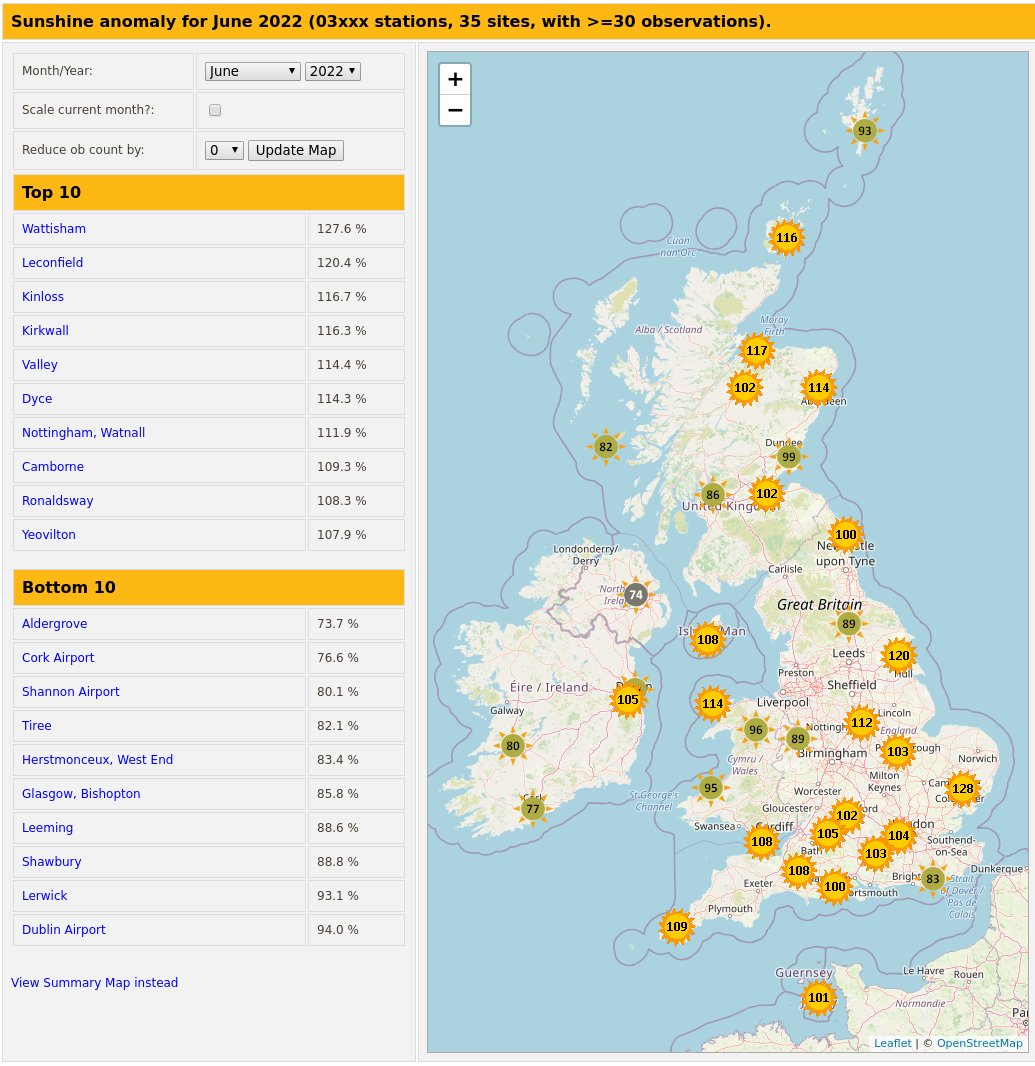Open the Aldergrove station link
The width and height of the screenshot is (1035, 1066).
54,623
